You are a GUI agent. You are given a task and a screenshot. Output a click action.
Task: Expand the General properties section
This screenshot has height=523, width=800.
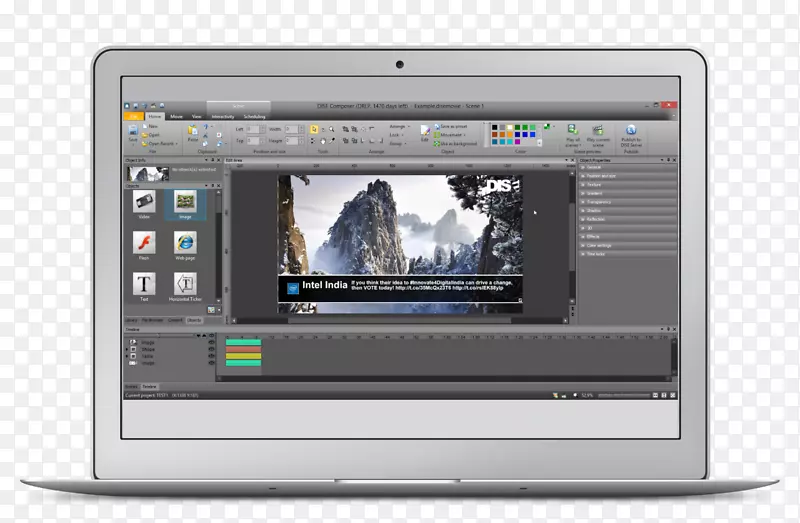click(x=628, y=167)
